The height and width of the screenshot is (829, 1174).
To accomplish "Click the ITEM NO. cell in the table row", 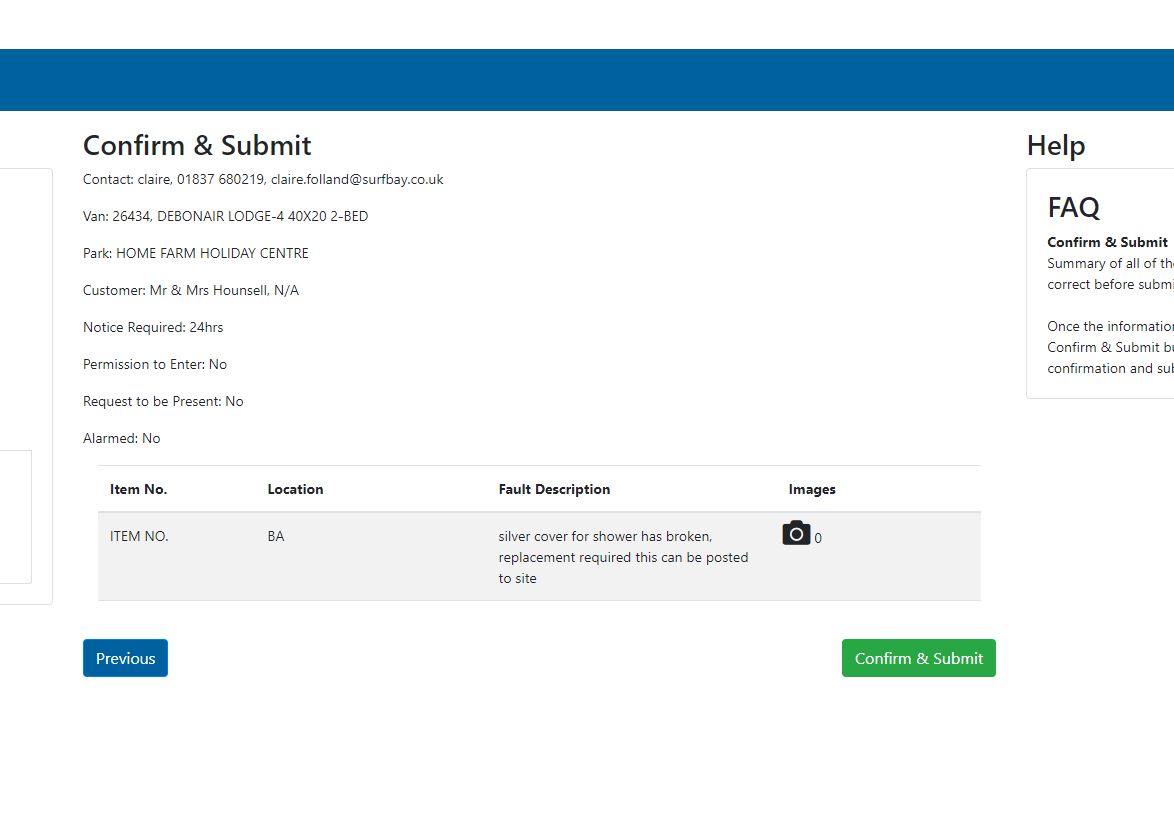I will (x=139, y=536).
